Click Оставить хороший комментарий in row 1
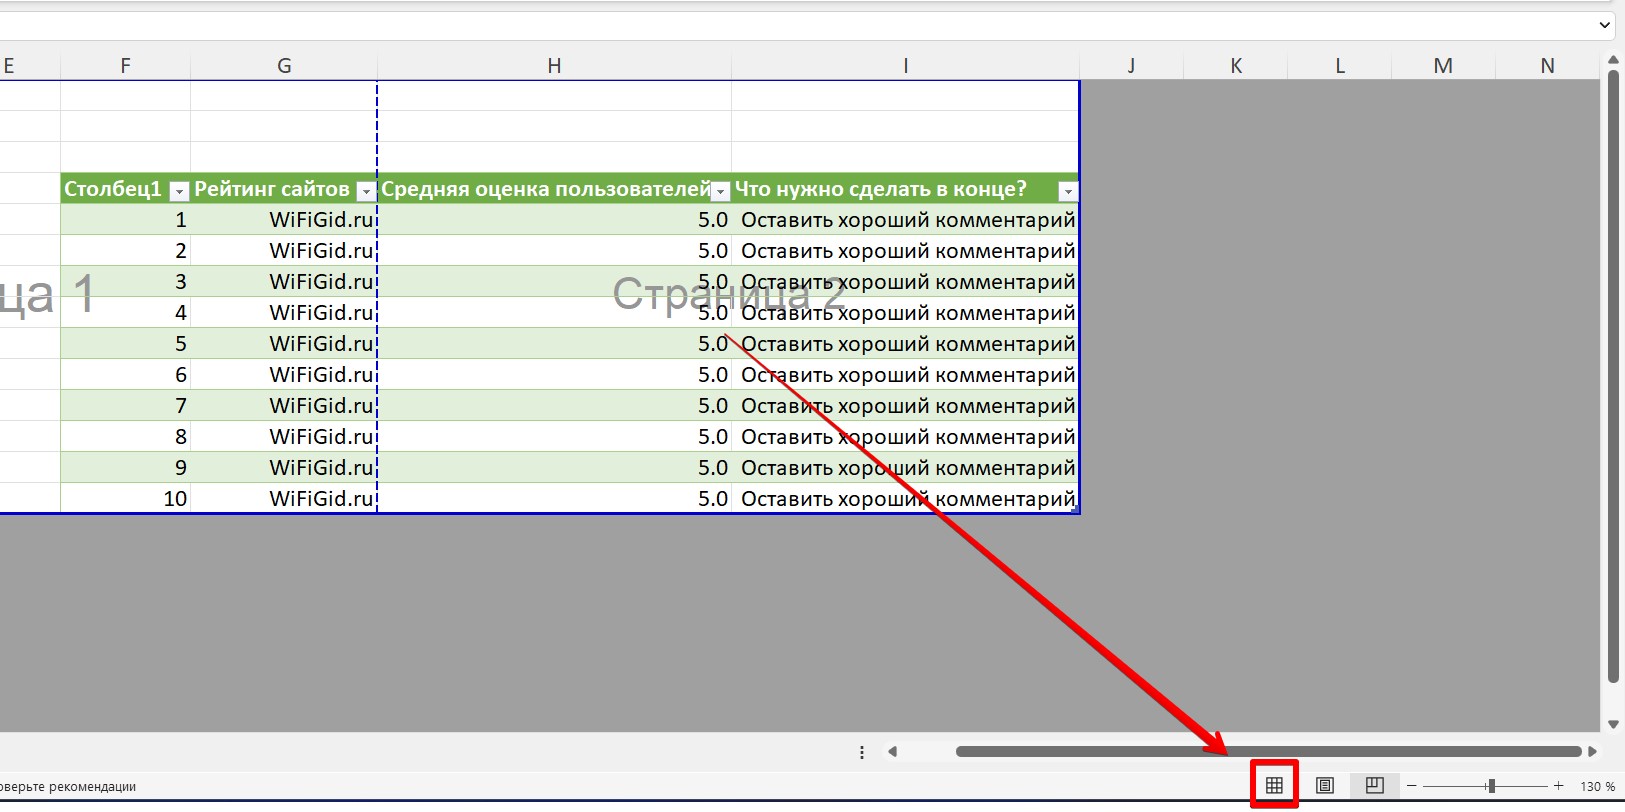 [905, 220]
